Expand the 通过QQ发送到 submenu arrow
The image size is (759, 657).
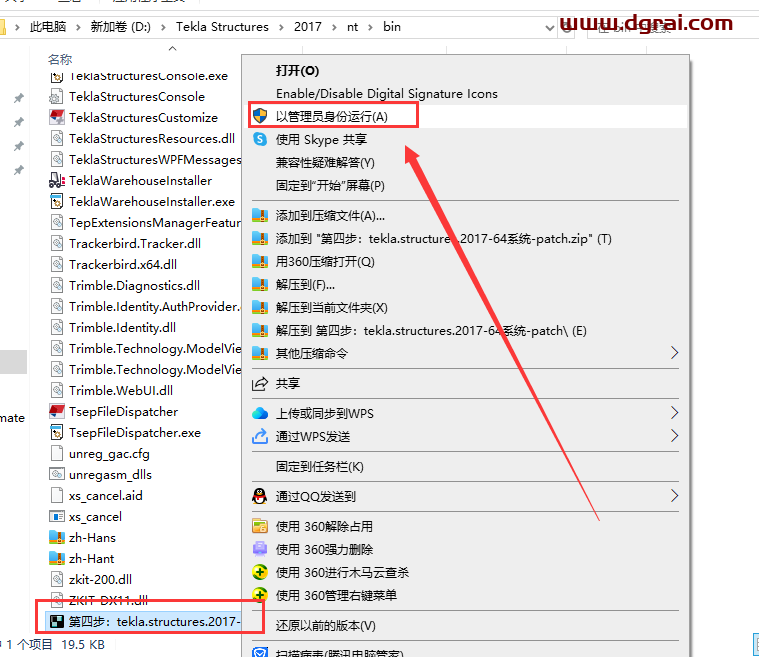(674, 496)
